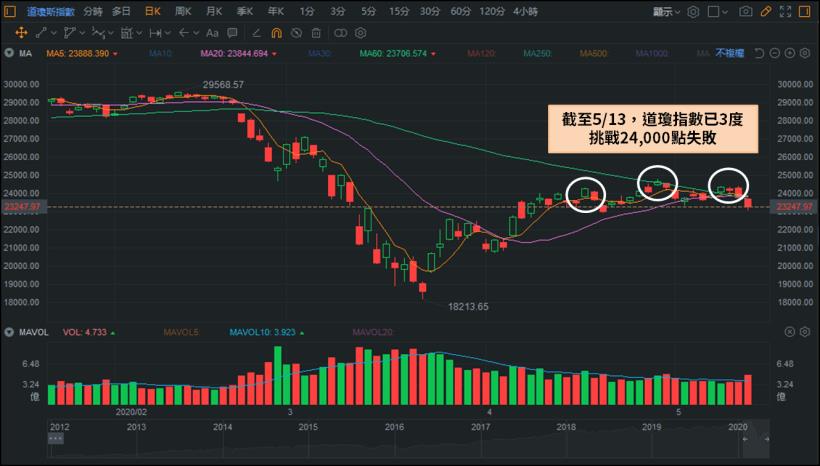Image resolution: width=820 pixels, height=466 pixels.
Task: Delete drawings with the trash icon
Action: (316, 33)
